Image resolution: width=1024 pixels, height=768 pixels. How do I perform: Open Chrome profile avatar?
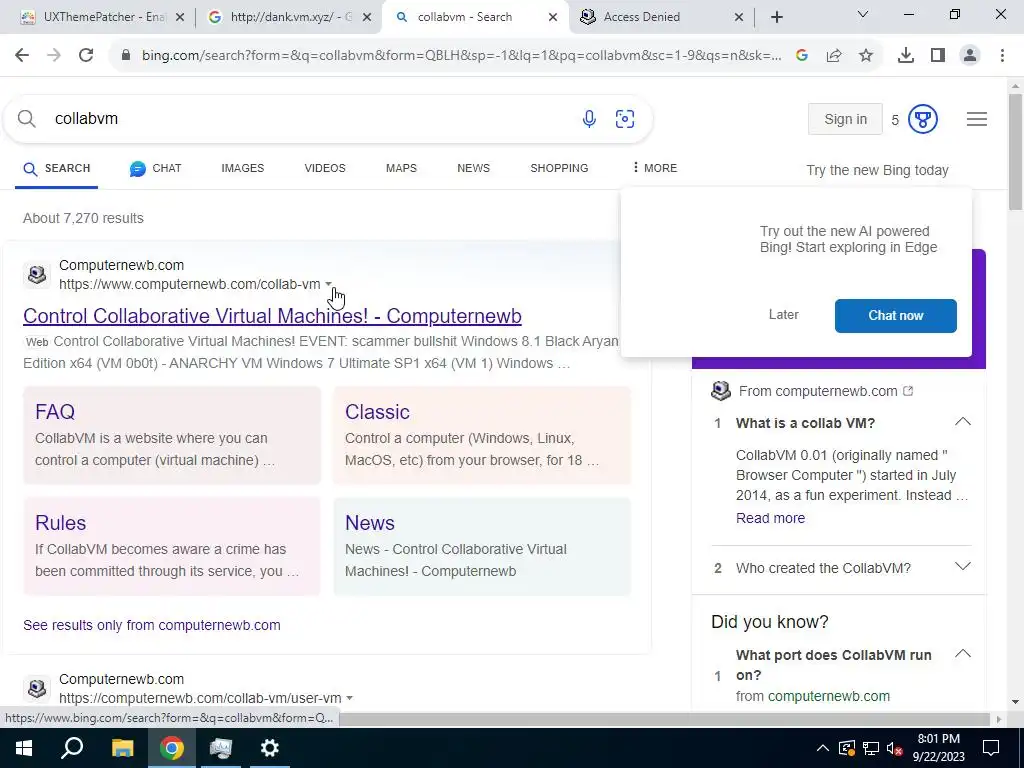pos(970,56)
